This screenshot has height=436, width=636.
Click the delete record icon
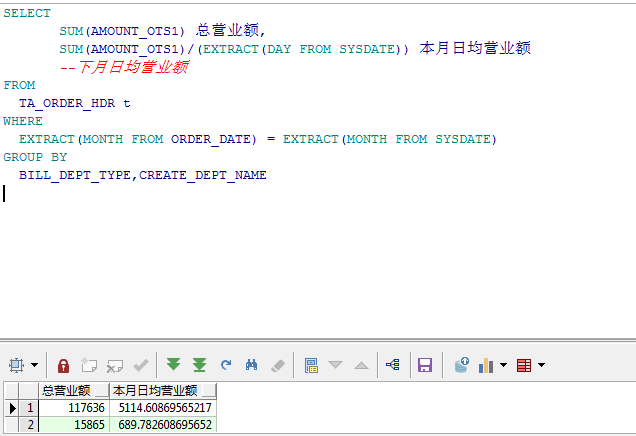[x=115, y=366]
